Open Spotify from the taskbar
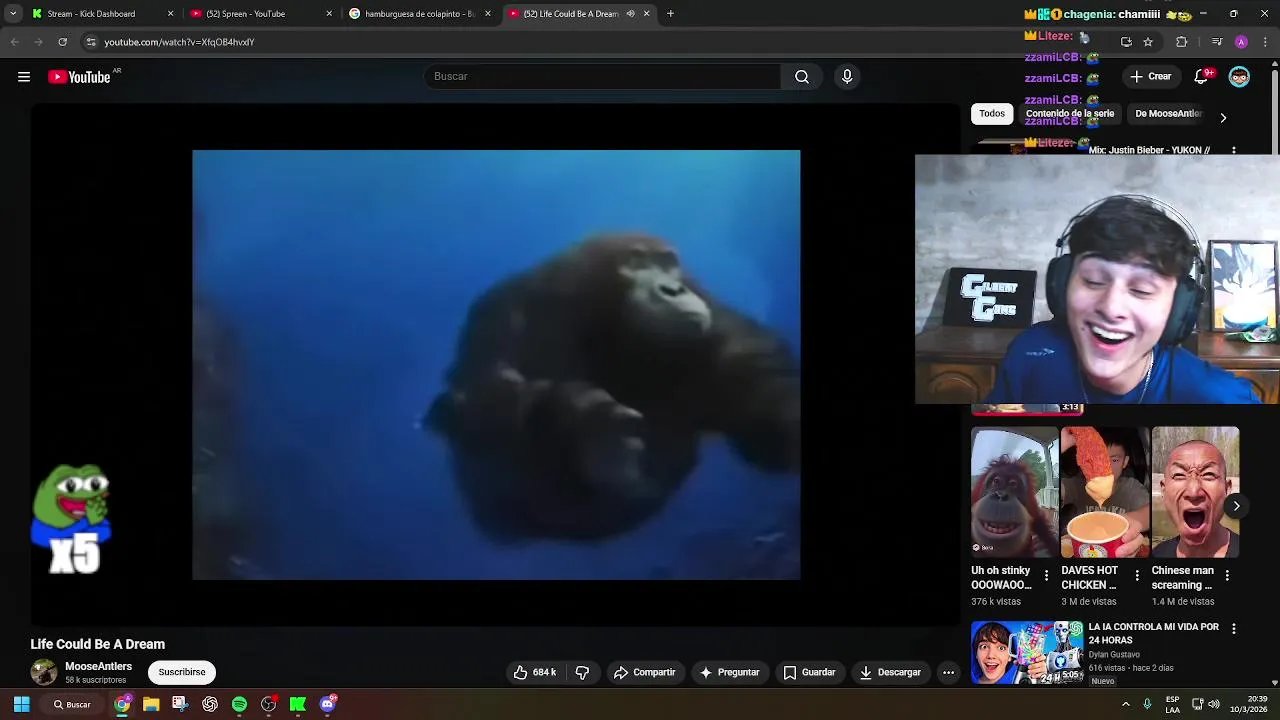 tap(239, 704)
